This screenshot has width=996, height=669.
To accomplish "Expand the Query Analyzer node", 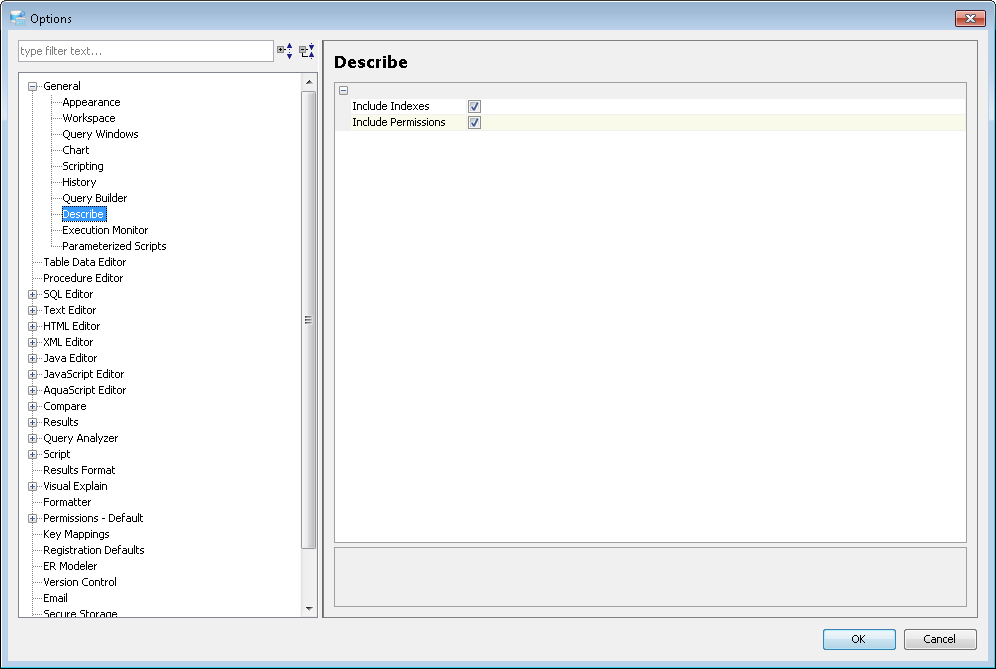I will click(x=32, y=438).
